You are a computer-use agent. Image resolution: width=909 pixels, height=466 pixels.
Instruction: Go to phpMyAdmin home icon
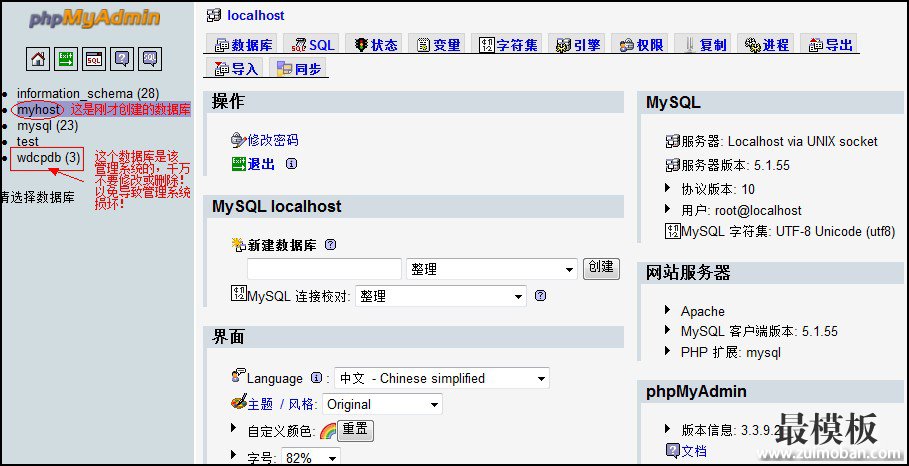pyautogui.click(x=38, y=59)
